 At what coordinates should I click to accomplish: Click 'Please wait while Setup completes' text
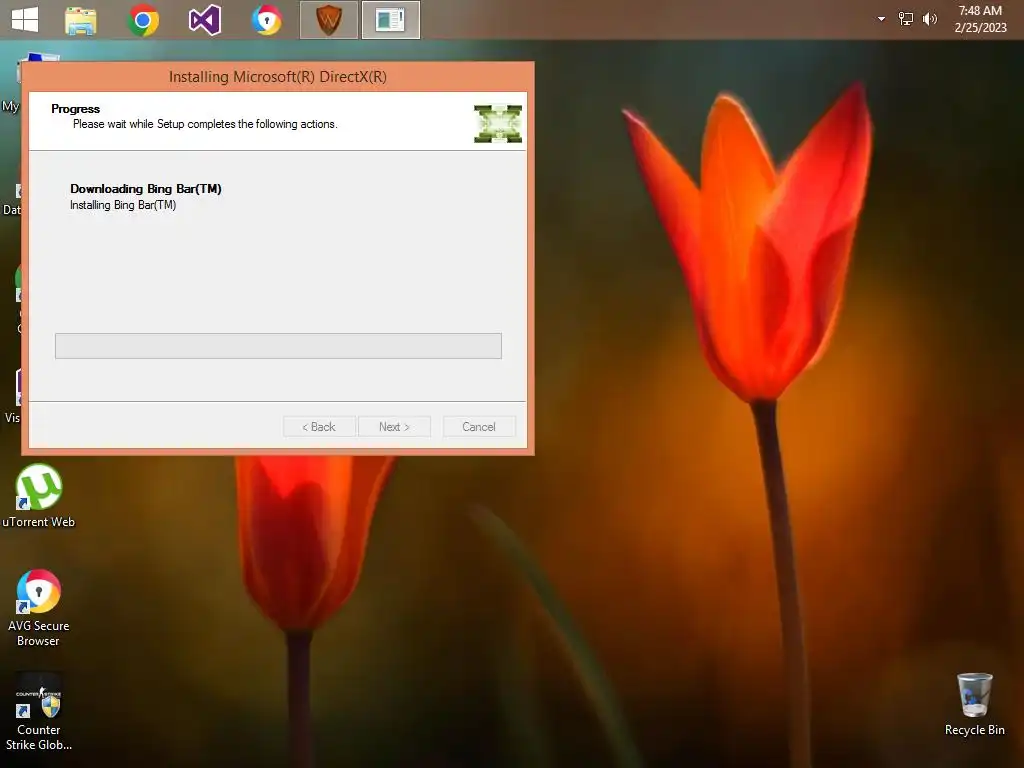205,124
